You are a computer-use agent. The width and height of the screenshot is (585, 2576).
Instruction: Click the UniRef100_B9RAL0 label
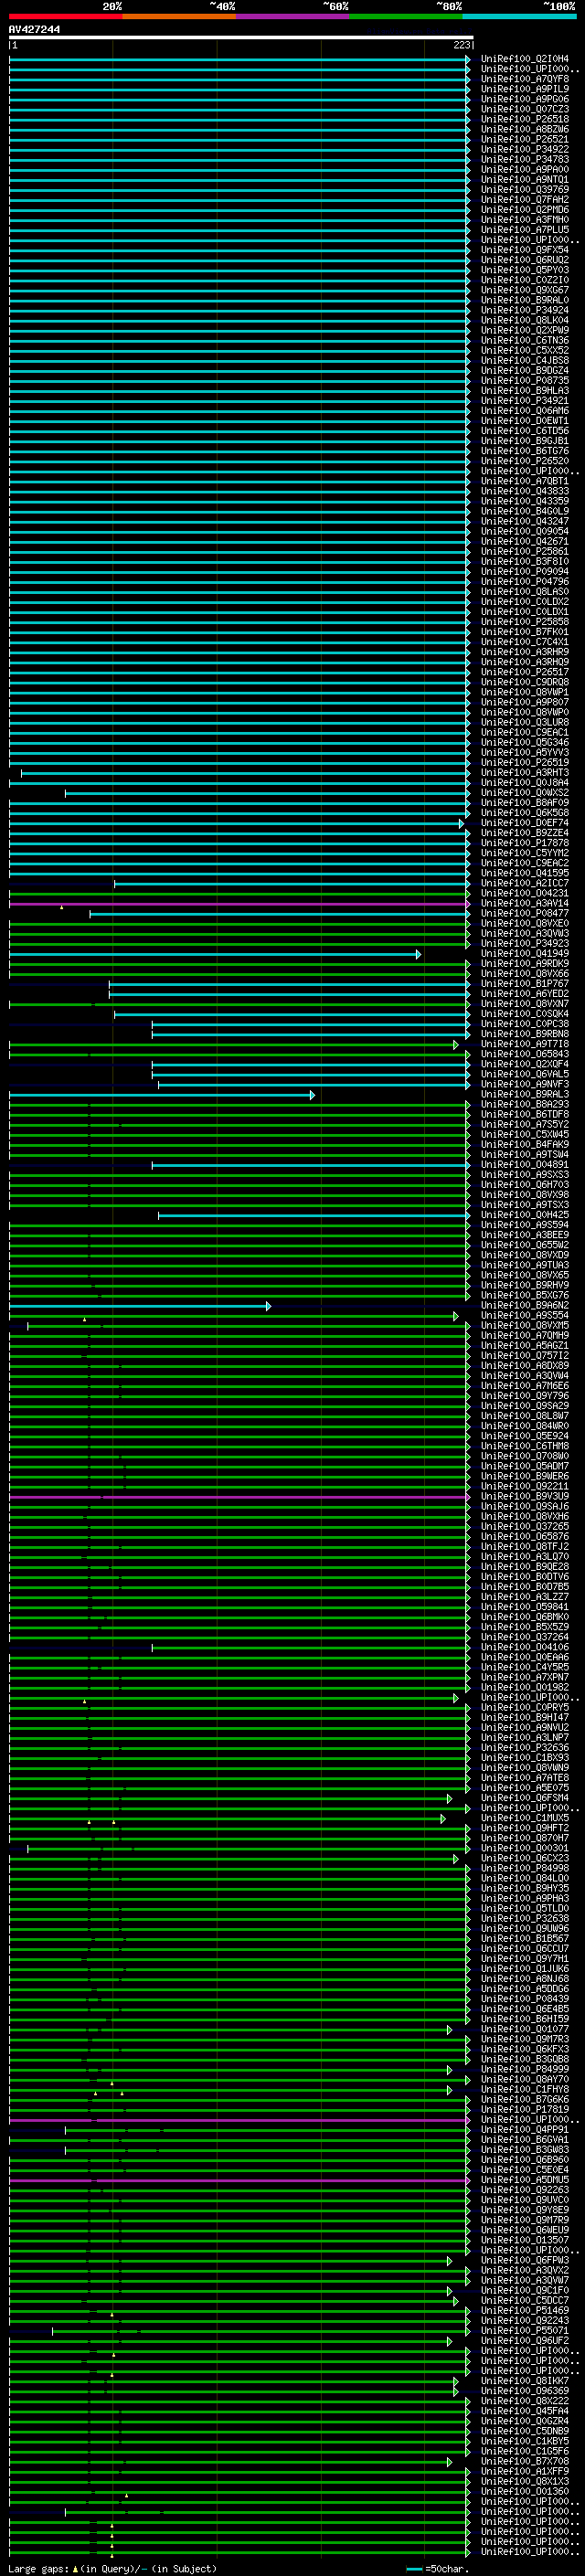click(x=524, y=300)
